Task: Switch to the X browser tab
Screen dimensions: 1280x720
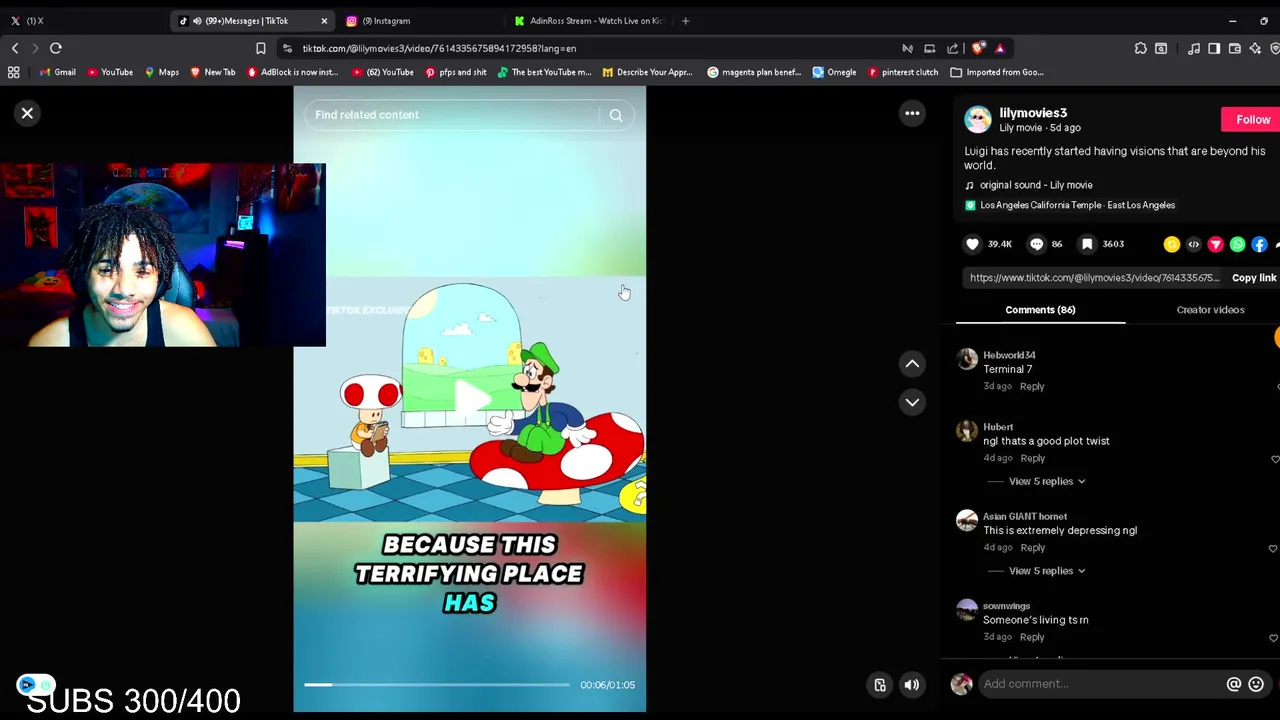Action: (x=35, y=21)
